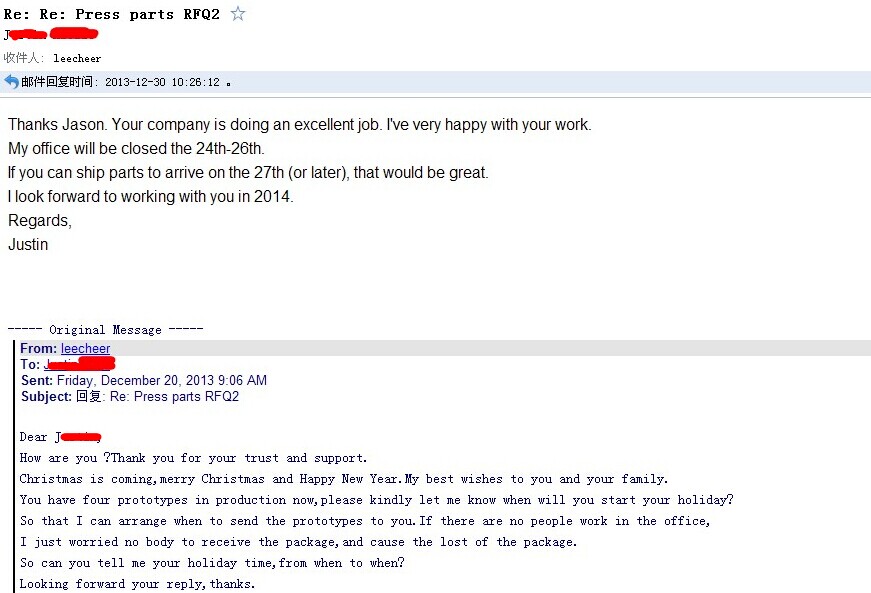This screenshot has height=593, width=871.
Task: Click the redacted sender name under the subject
Action: [x=51, y=34]
